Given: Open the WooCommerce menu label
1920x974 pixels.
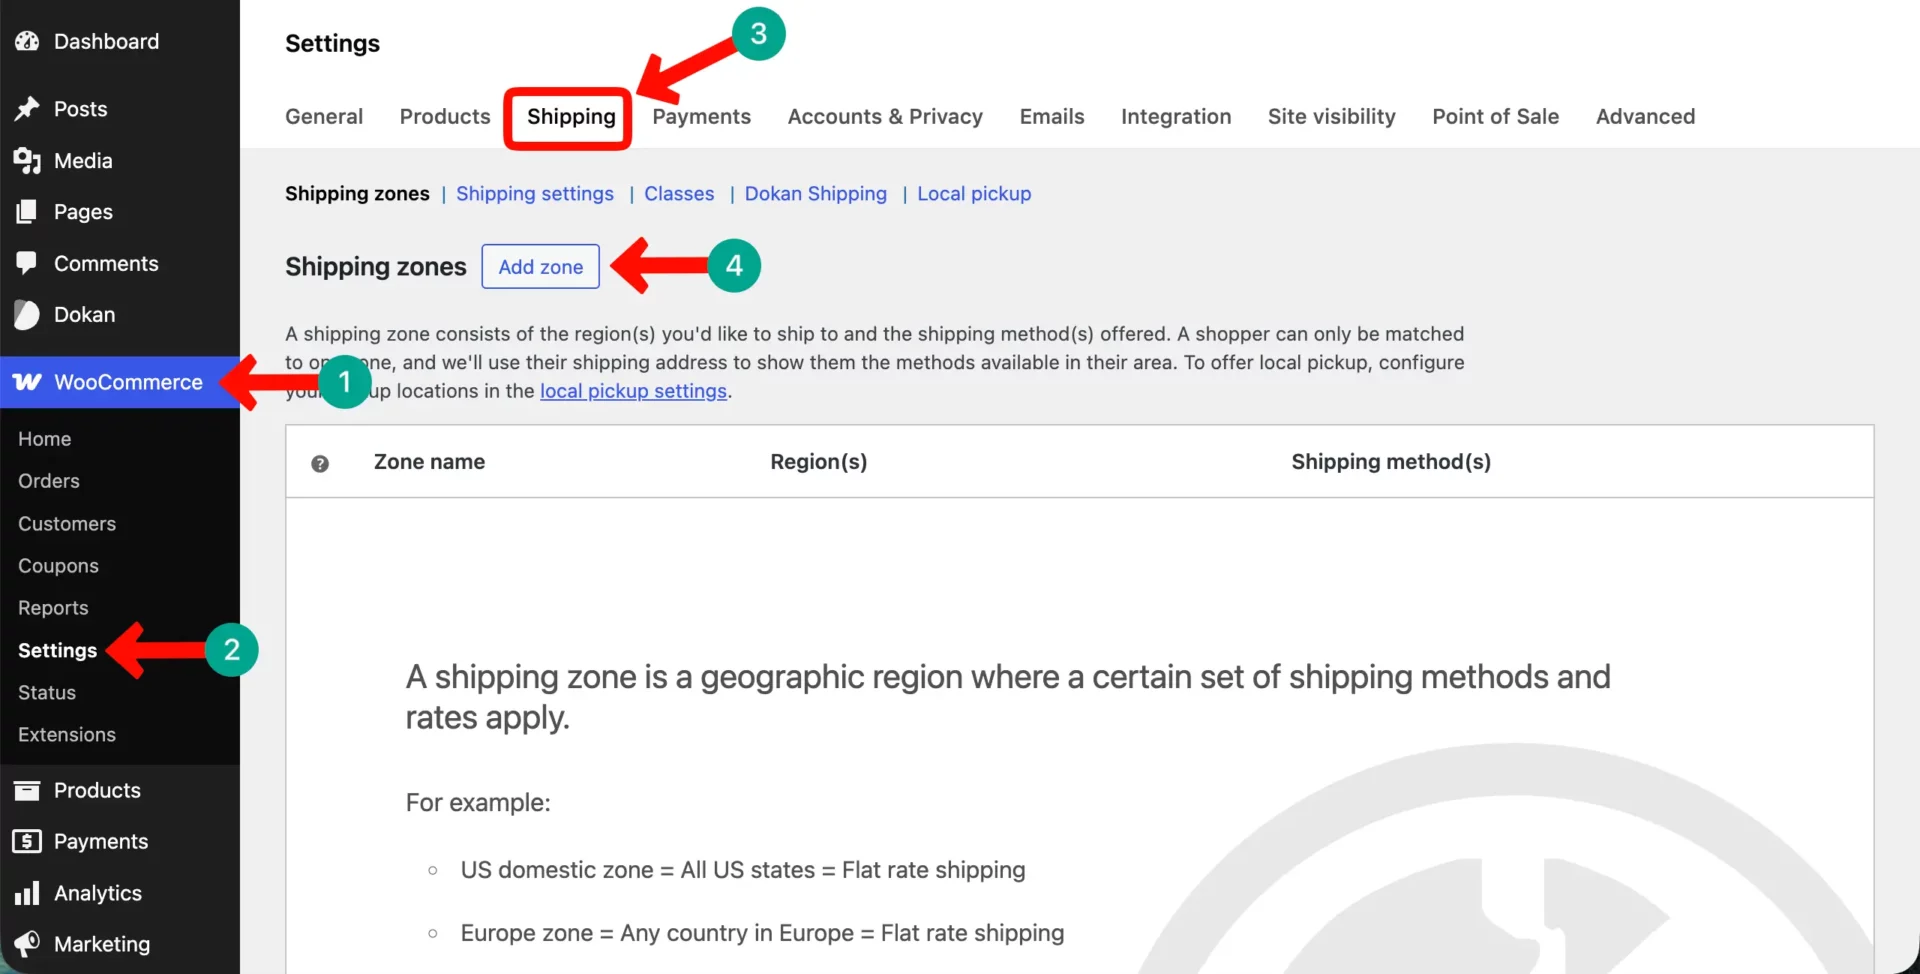Looking at the screenshot, I should 128,382.
